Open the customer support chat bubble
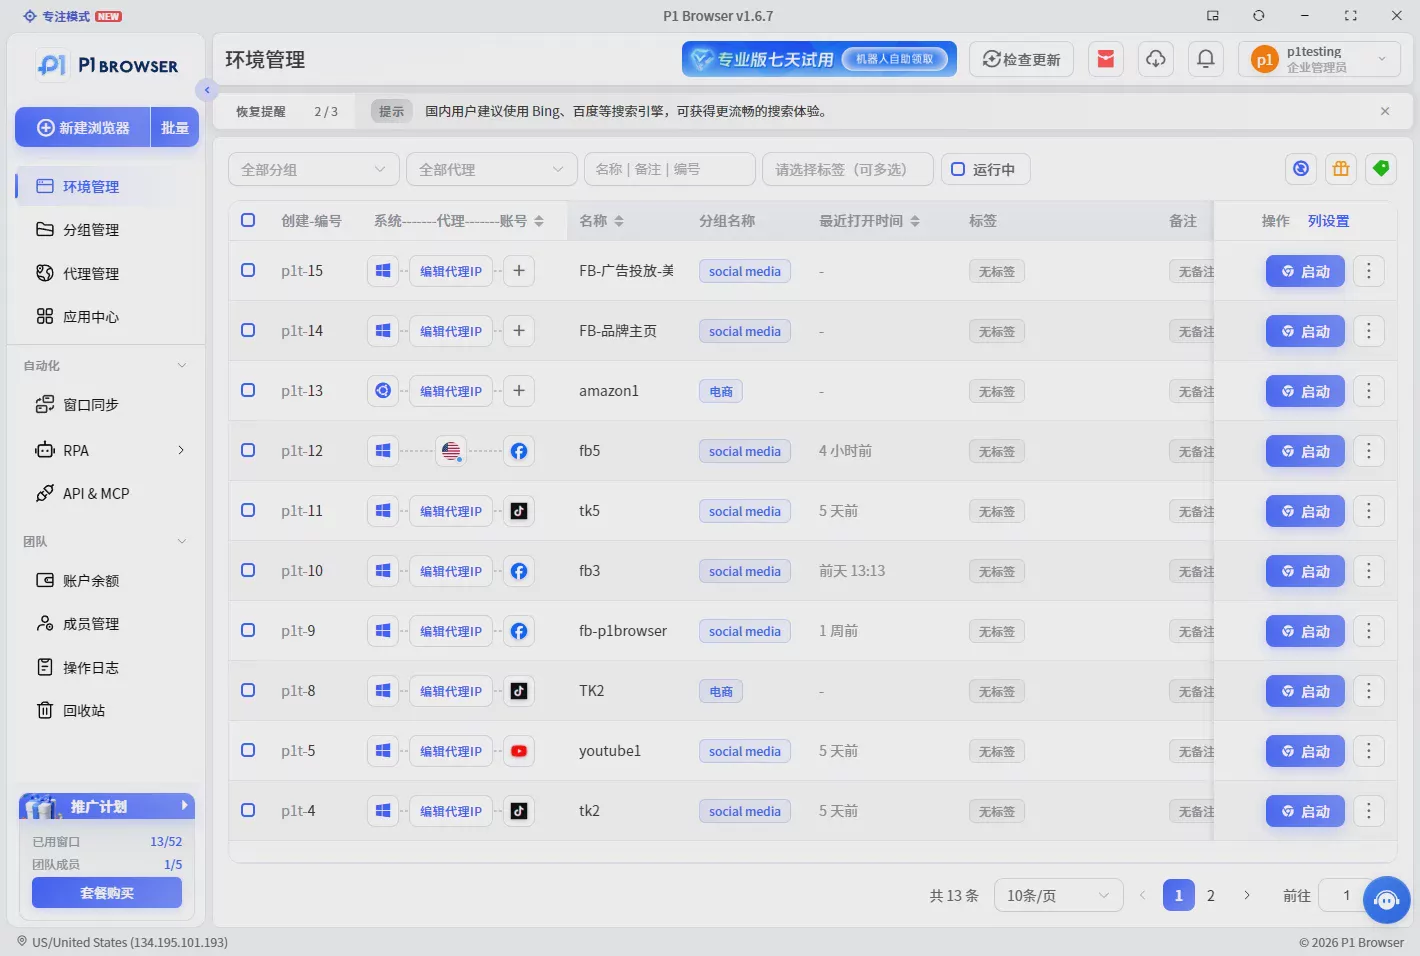The image size is (1420, 956). point(1386,900)
